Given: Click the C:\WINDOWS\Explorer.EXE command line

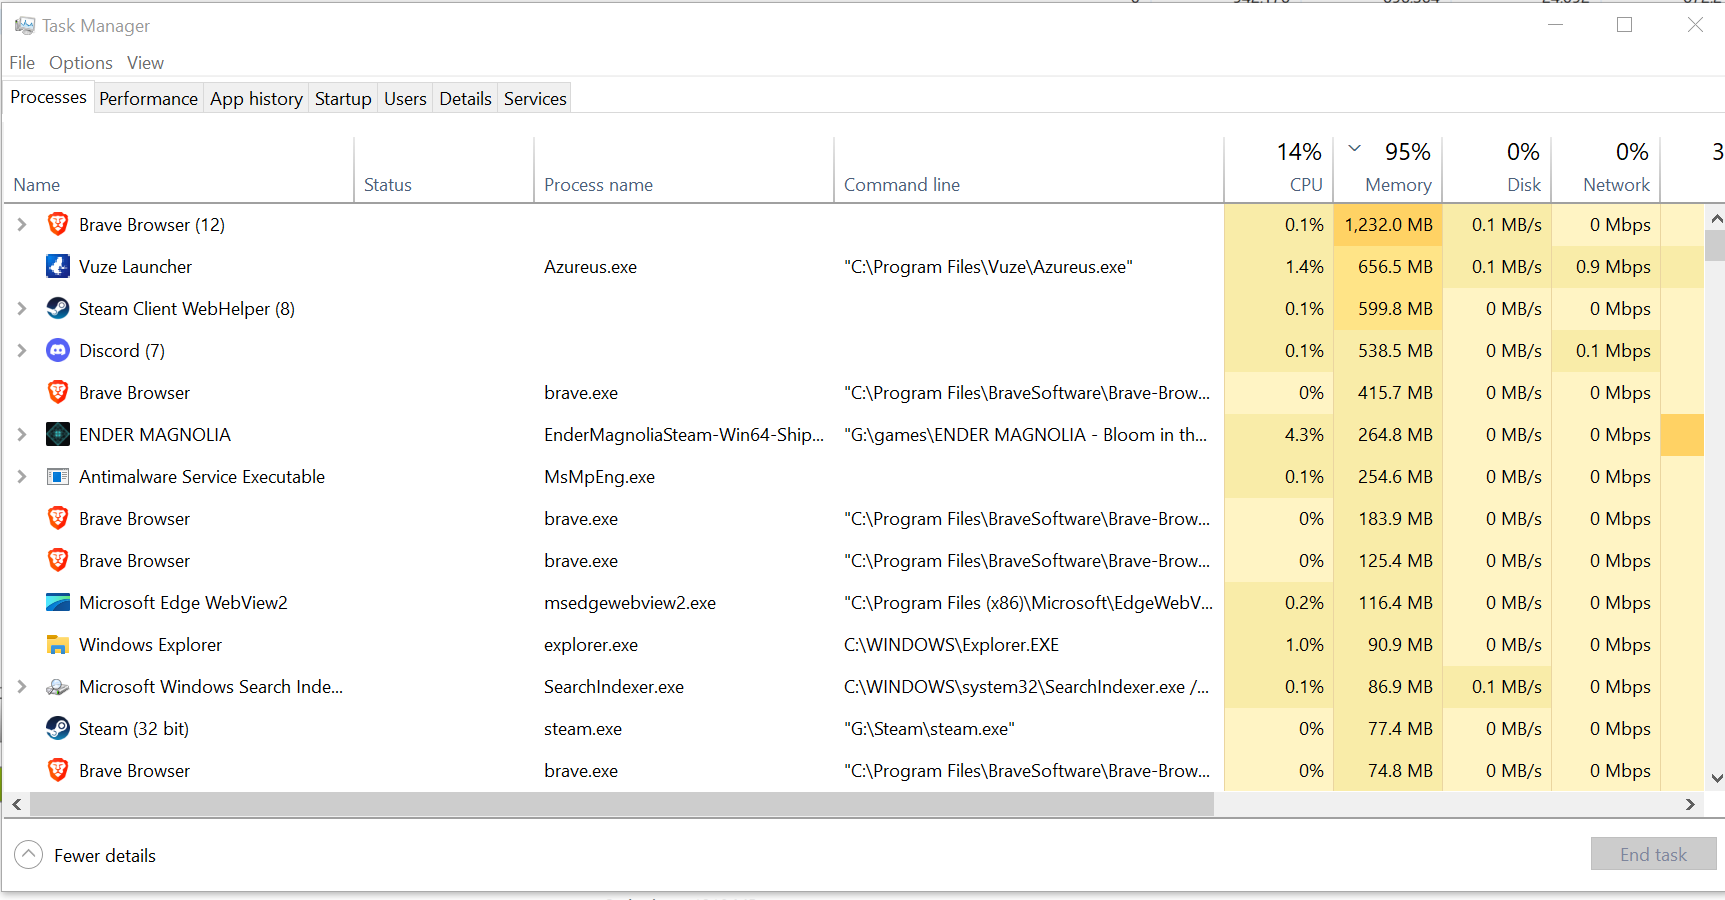Looking at the screenshot, I should point(951,645).
